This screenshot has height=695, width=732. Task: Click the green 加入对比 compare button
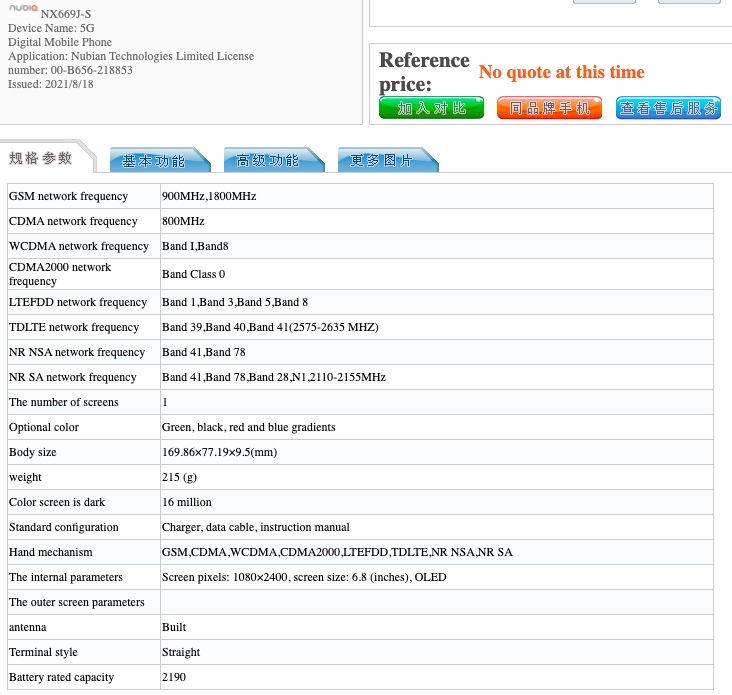[431, 108]
